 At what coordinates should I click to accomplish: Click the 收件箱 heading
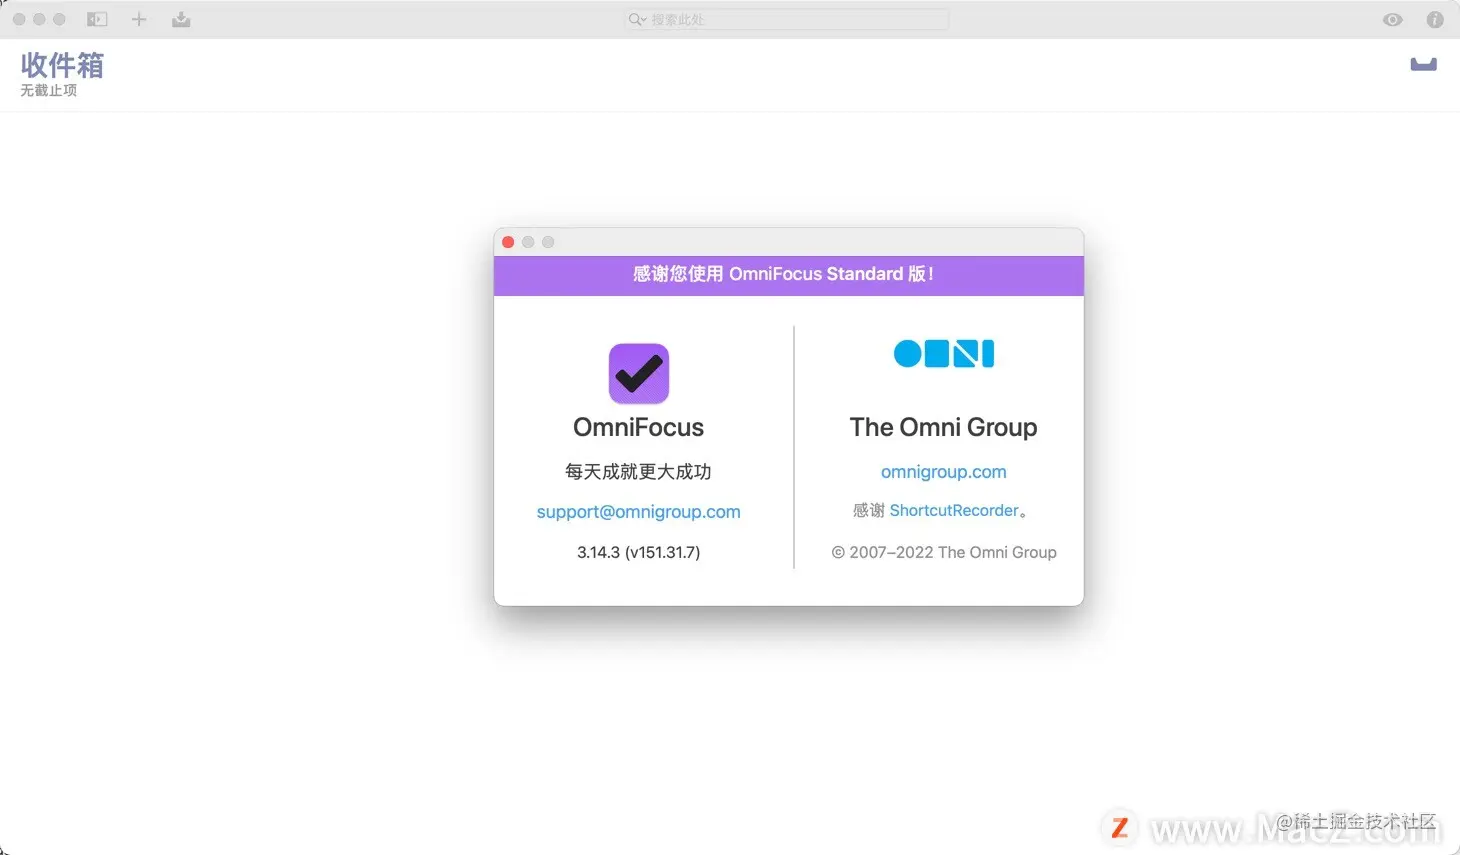[x=62, y=65]
